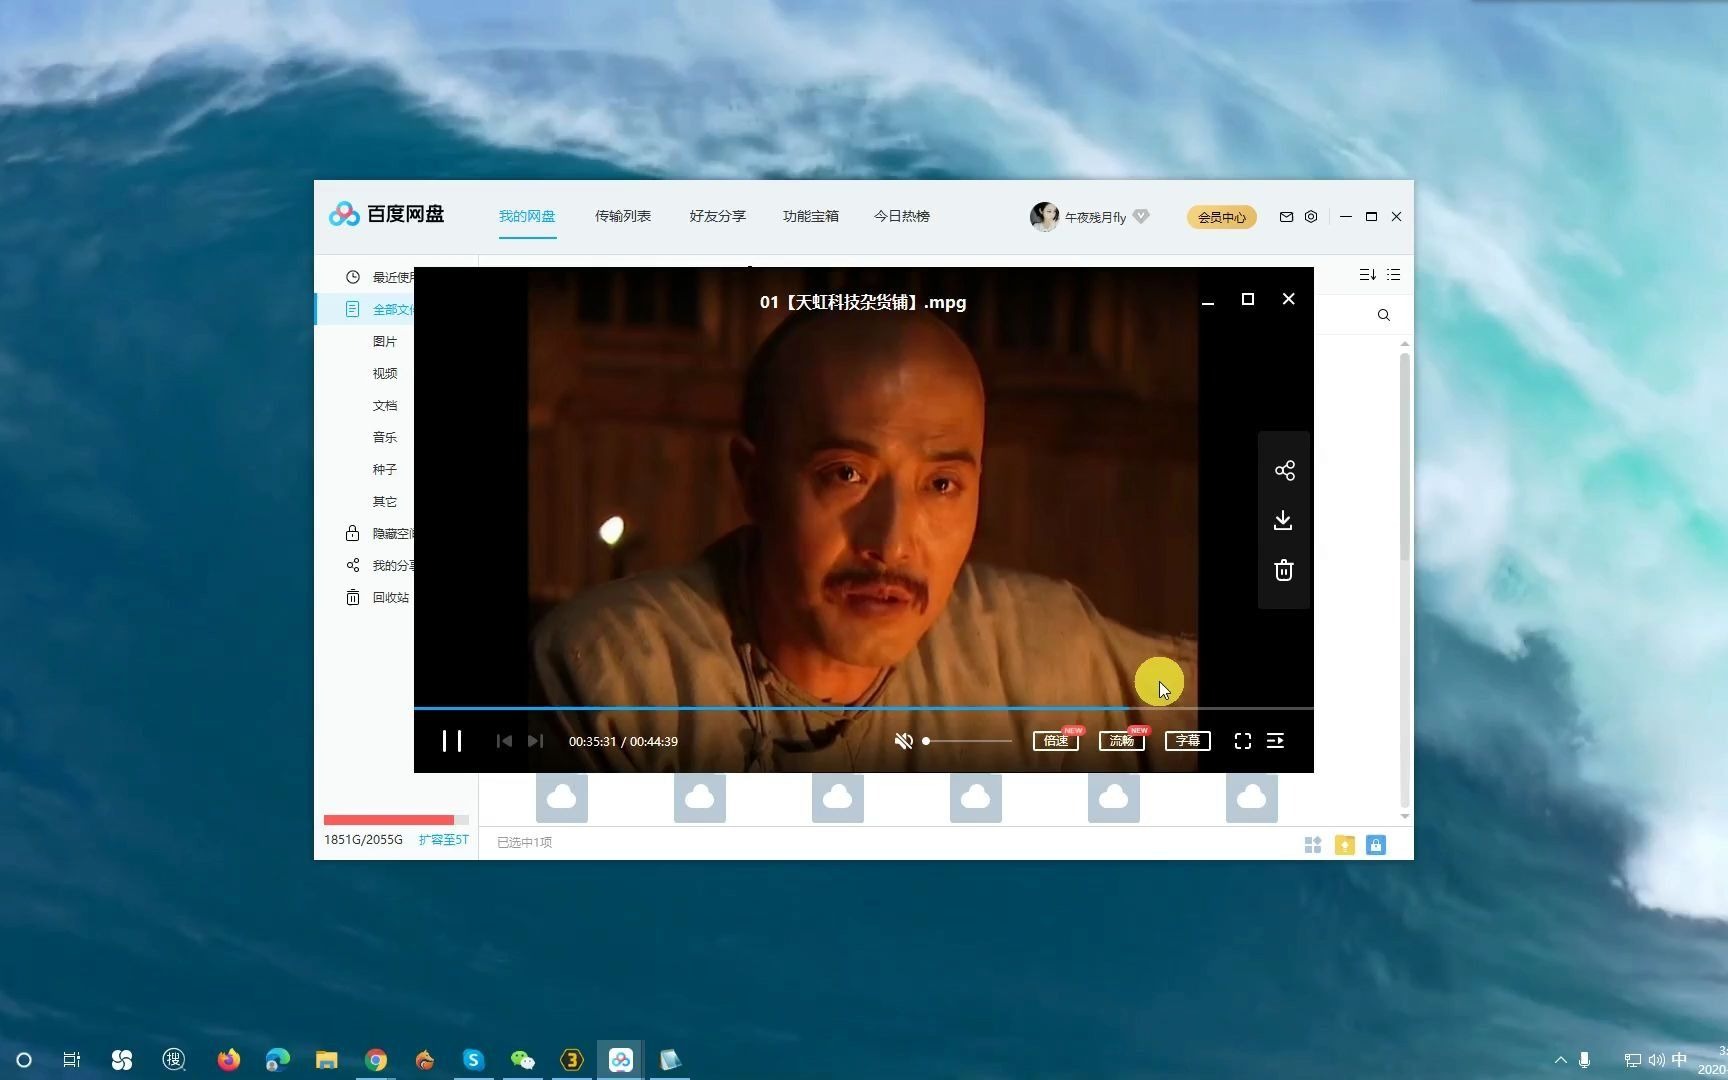Close the video player

1289,299
